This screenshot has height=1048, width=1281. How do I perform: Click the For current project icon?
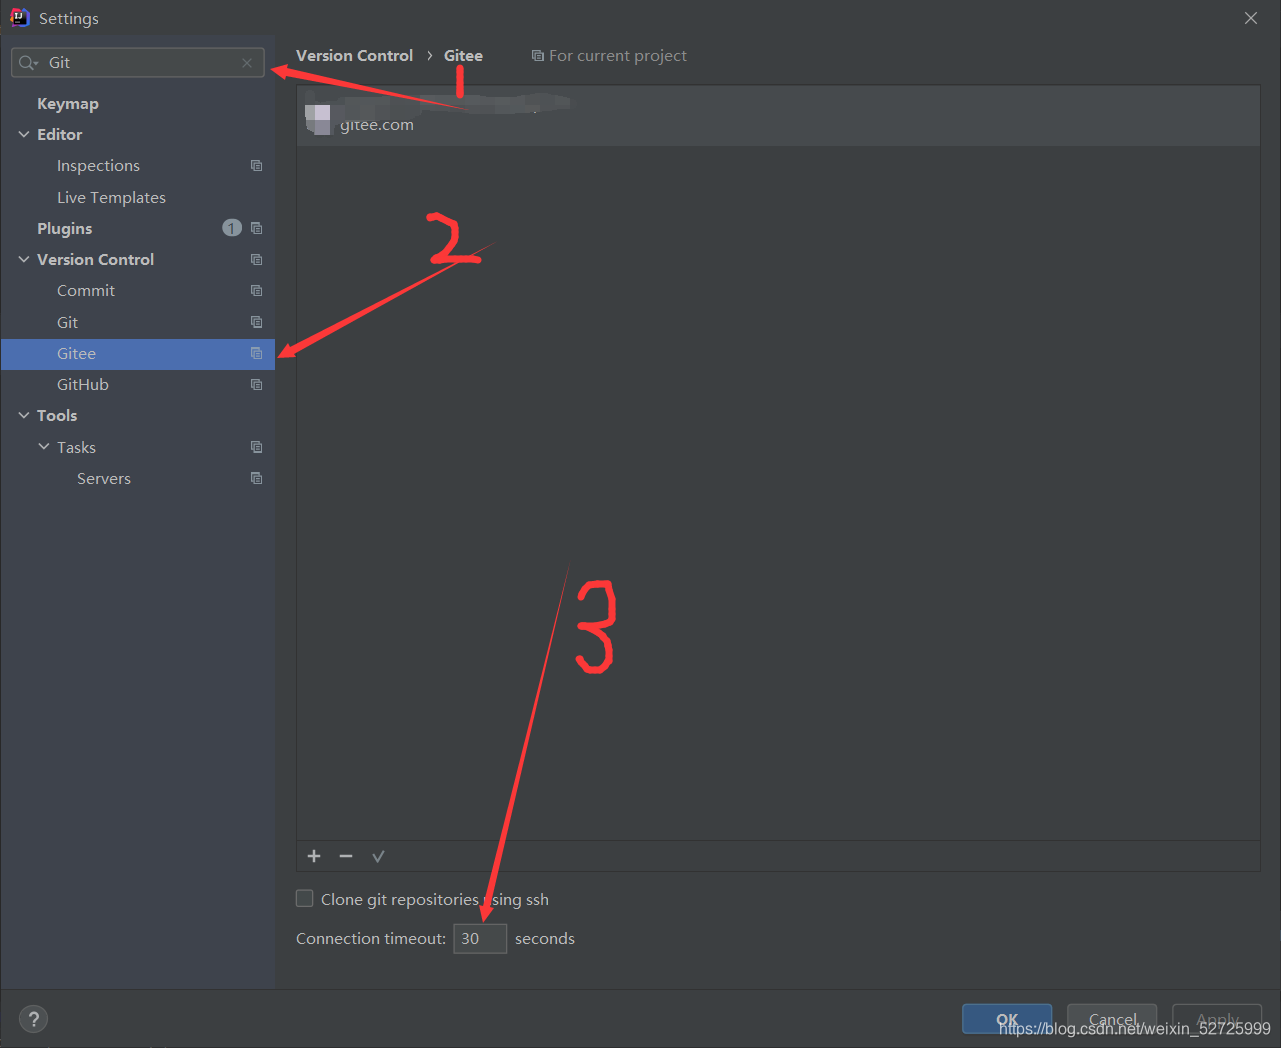(x=538, y=56)
